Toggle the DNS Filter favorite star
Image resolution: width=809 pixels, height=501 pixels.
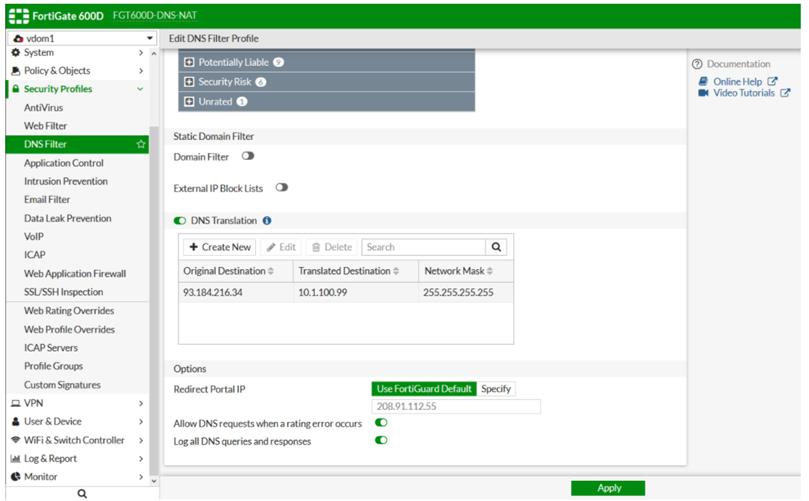tap(140, 144)
